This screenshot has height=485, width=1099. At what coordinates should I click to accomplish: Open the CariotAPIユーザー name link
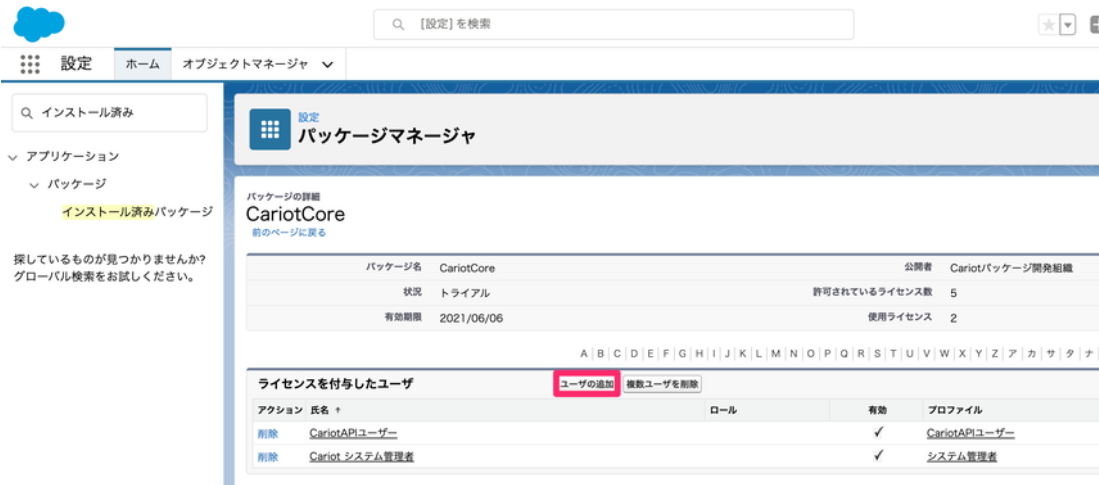pyautogui.click(x=353, y=433)
